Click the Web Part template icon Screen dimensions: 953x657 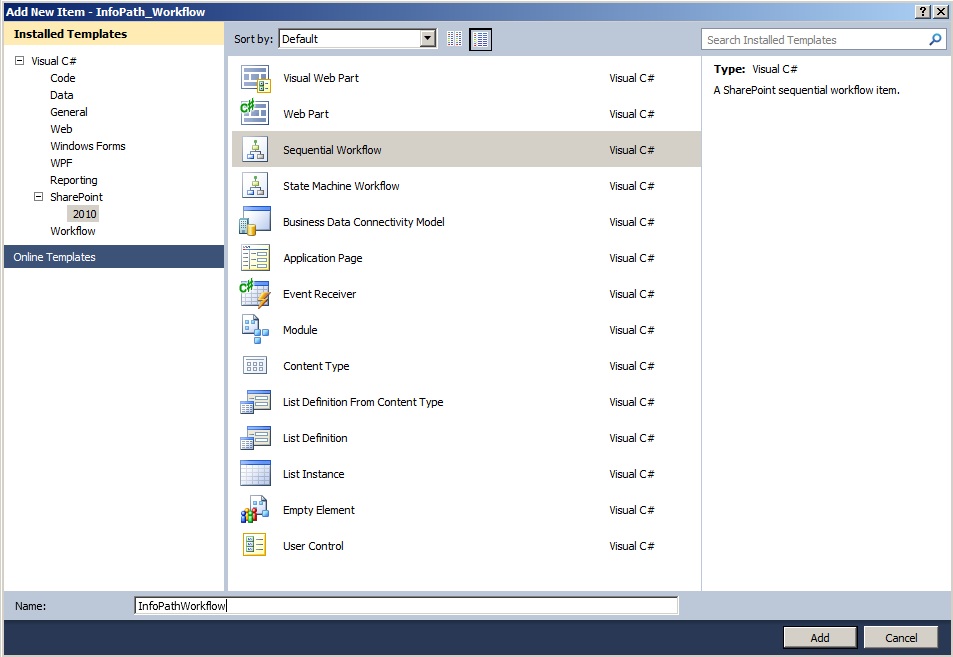pyautogui.click(x=255, y=113)
